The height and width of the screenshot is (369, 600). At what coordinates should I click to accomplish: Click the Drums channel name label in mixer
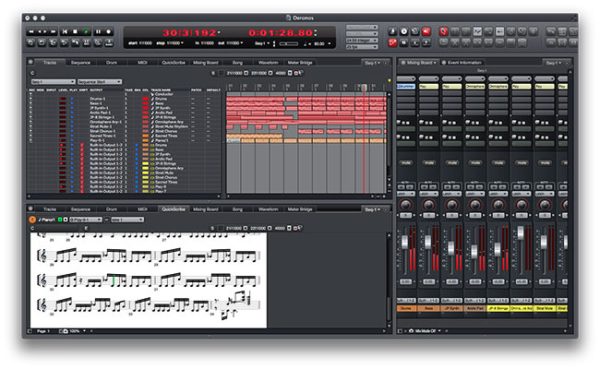tap(406, 308)
